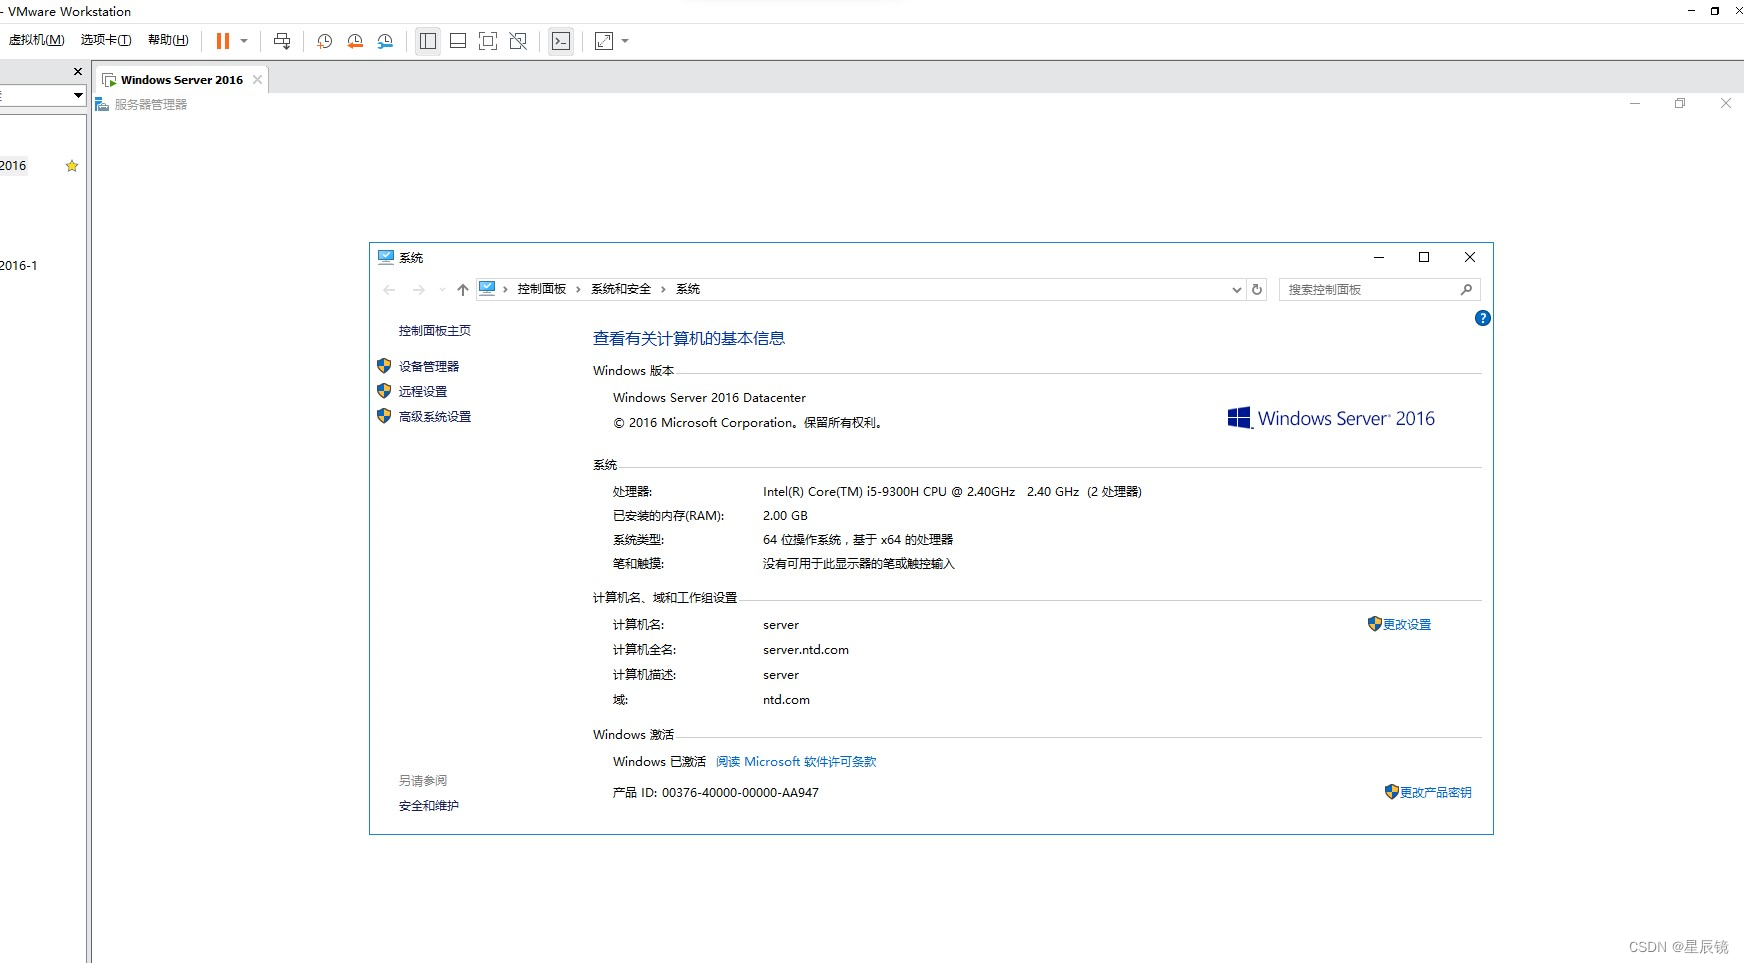Image resolution: width=1744 pixels, height=963 pixels.
Task: Refresh the System control panel page
Action: pyautogui.click(x=1257, y=289)
